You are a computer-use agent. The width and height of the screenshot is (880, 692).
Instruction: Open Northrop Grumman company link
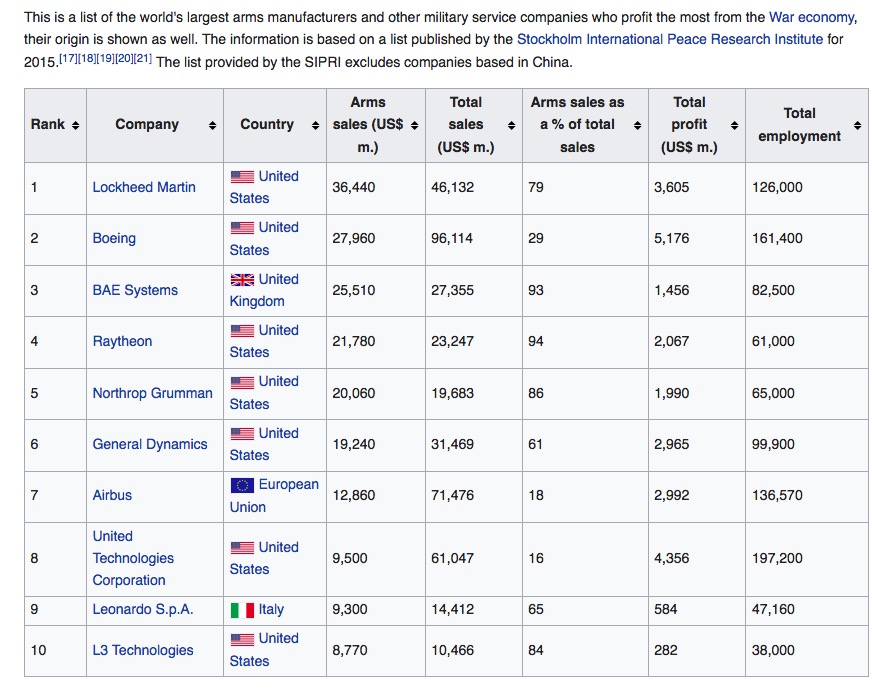(153, 393)
